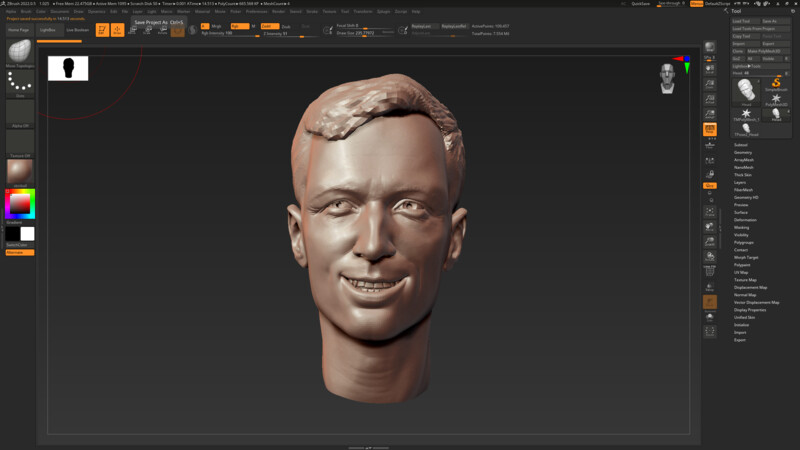Open the stroke type dots icon
The width and height of the screenshot is (800, 450).
[x=18, y=83]
